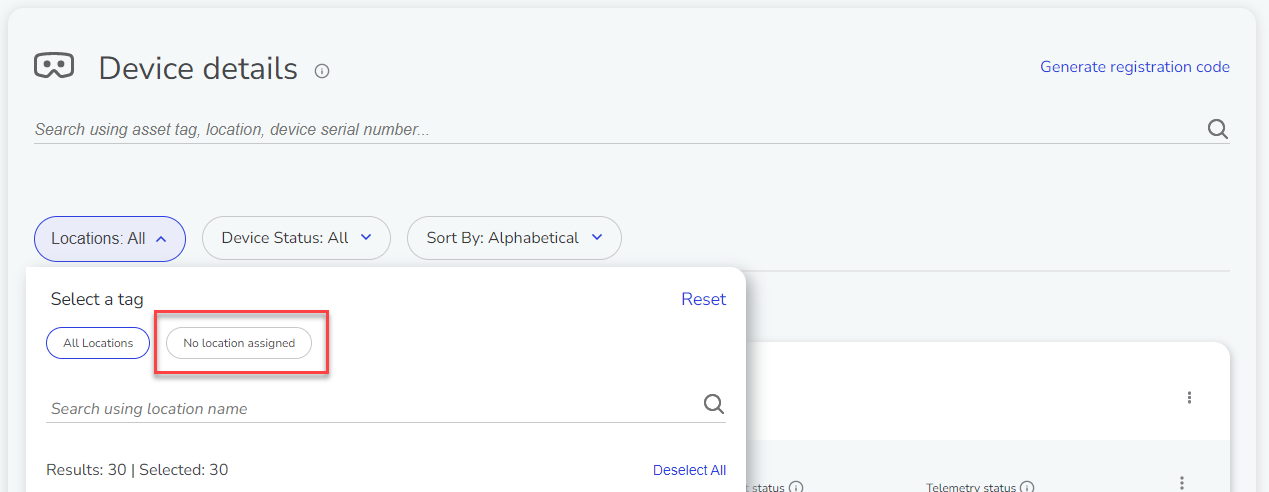This screenshot has height=492, width=1269.
Task: Open the Sort By: Alphabetical dropdown
Action: point(514,238)
